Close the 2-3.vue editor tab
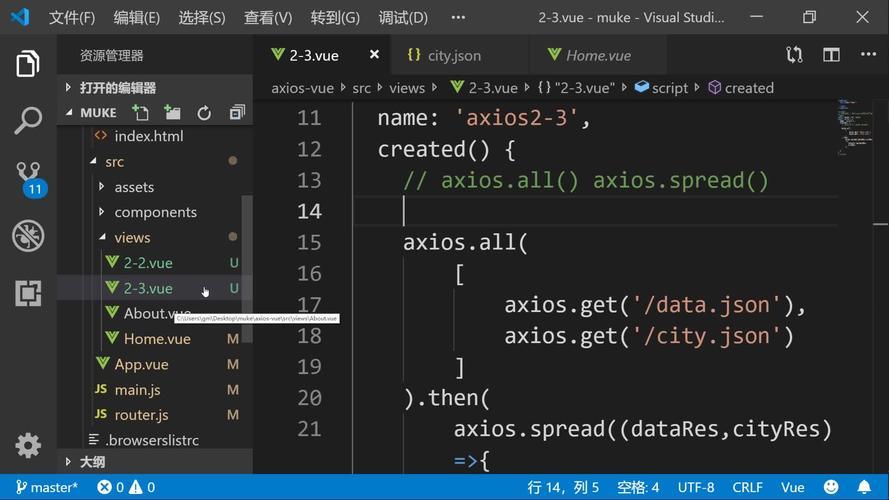This screenshot has height=500, width=889. 374,54
